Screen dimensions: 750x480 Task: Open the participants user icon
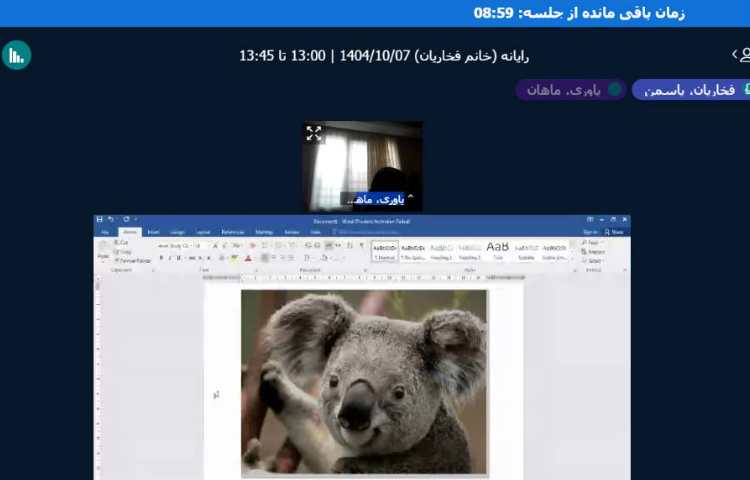point(744,55)
